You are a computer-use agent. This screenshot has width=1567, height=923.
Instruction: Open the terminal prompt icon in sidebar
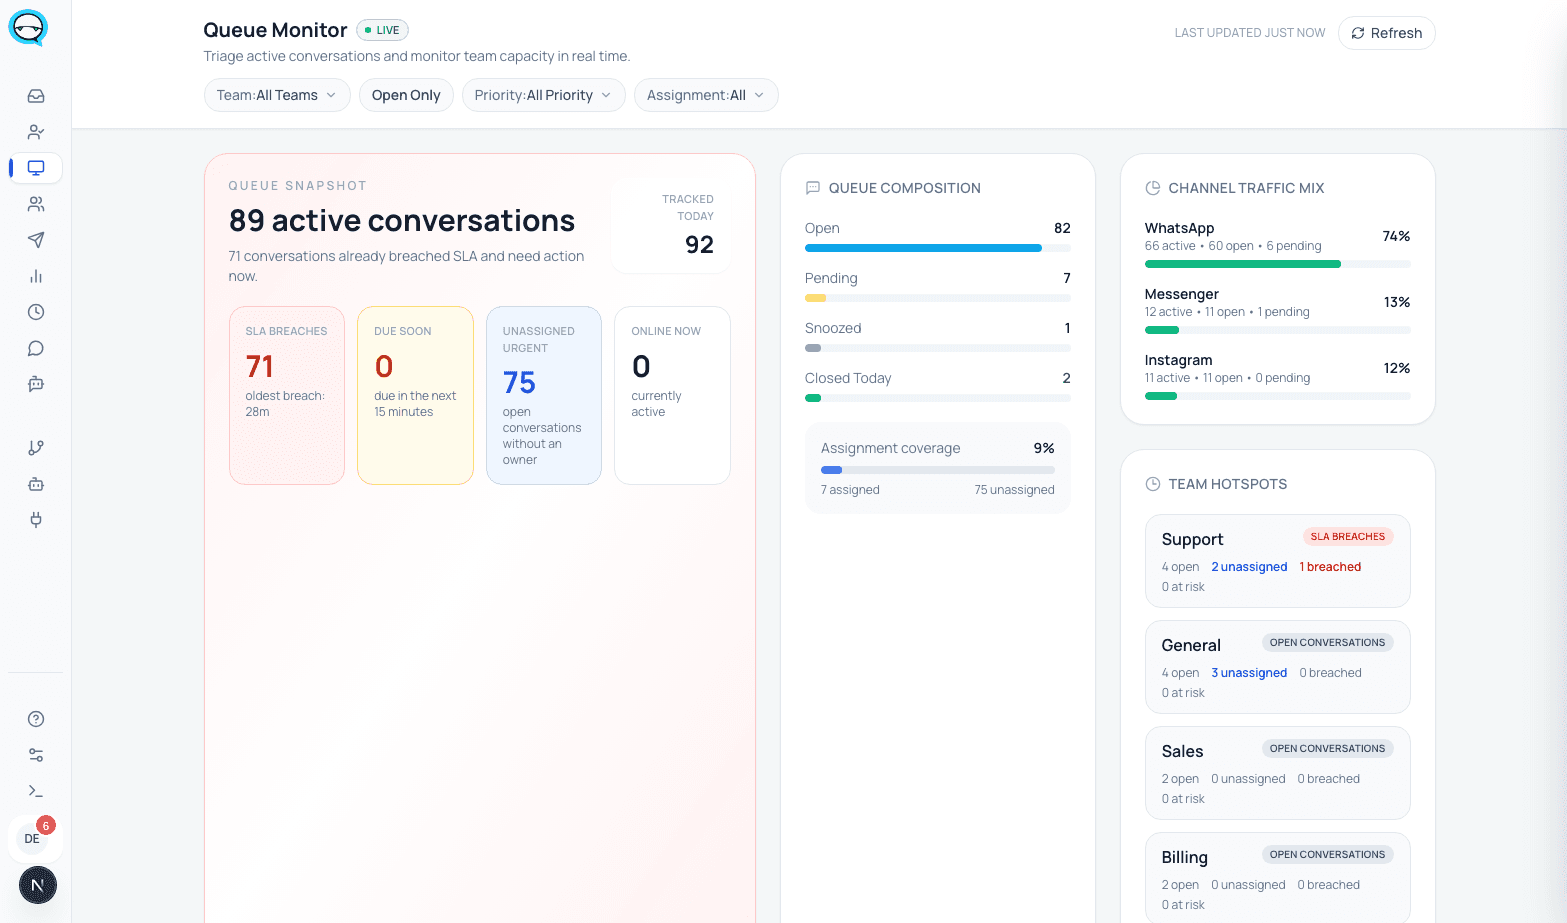point(36,791)
